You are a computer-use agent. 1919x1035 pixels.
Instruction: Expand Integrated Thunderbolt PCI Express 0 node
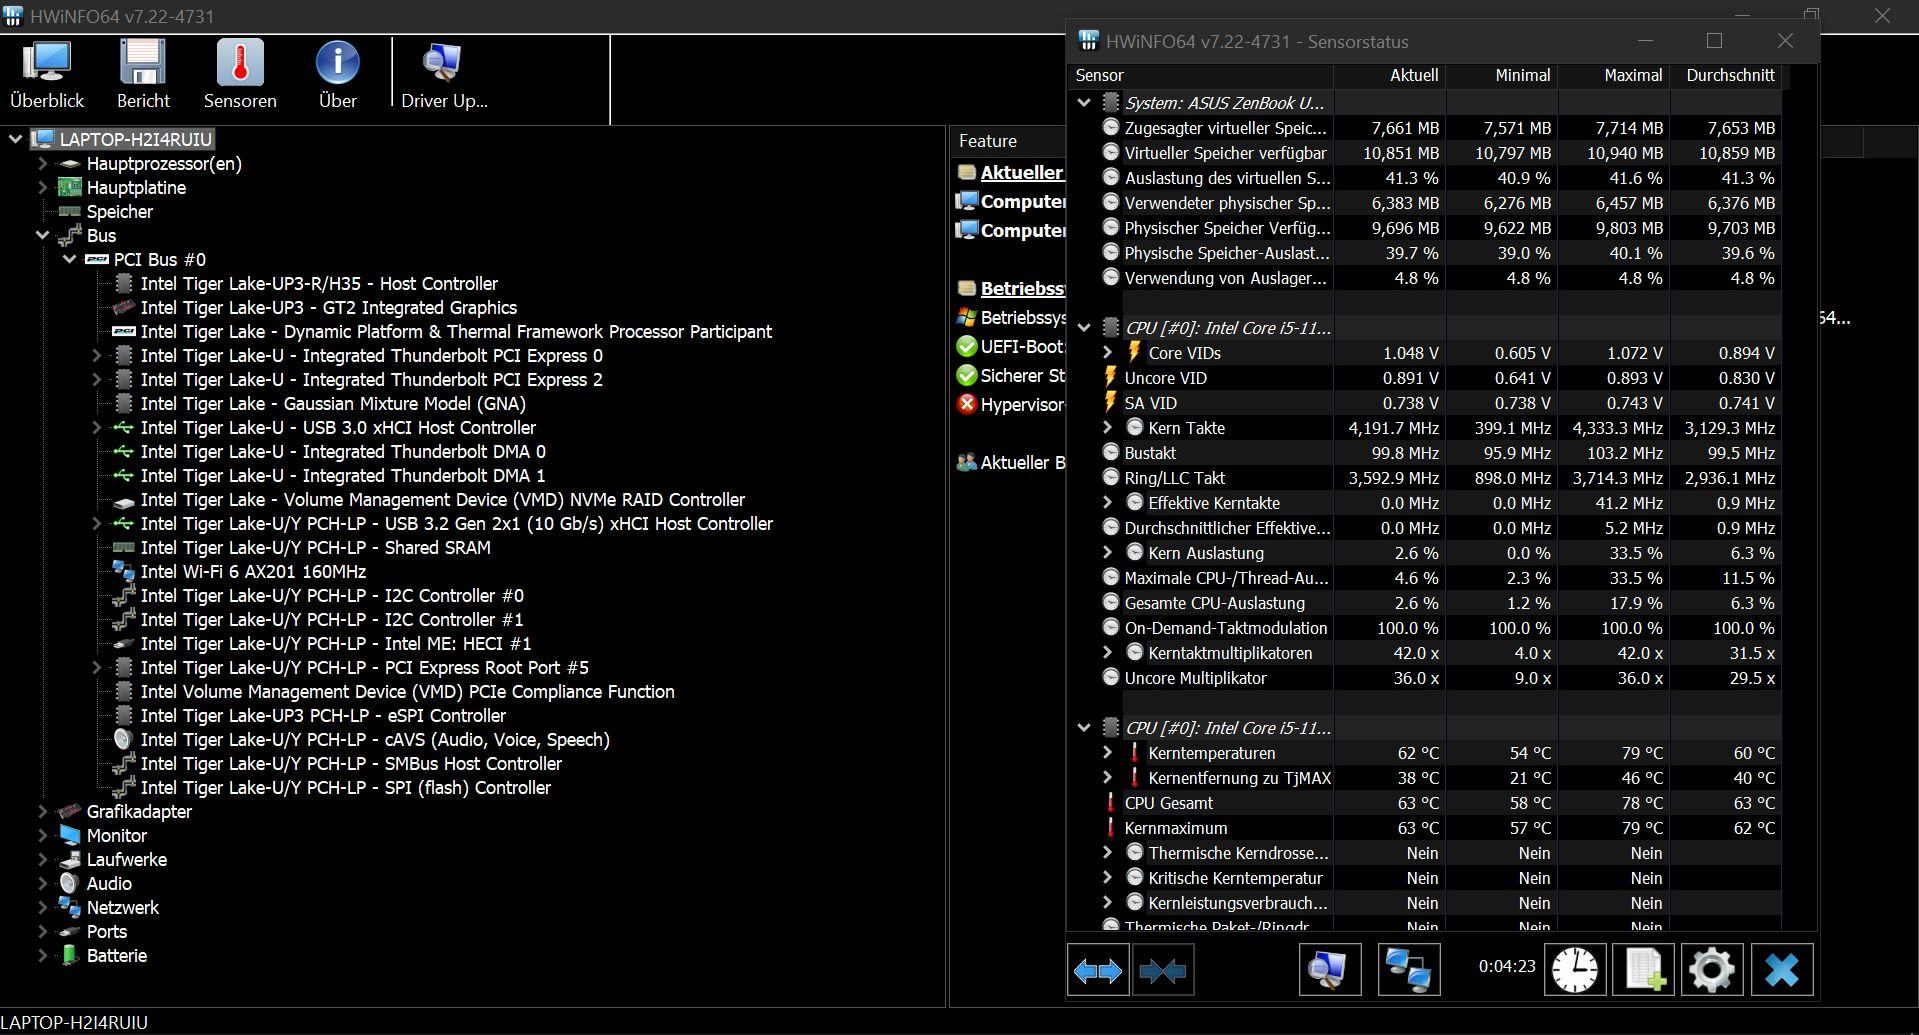pyautogui.click(x=96, y=355)
